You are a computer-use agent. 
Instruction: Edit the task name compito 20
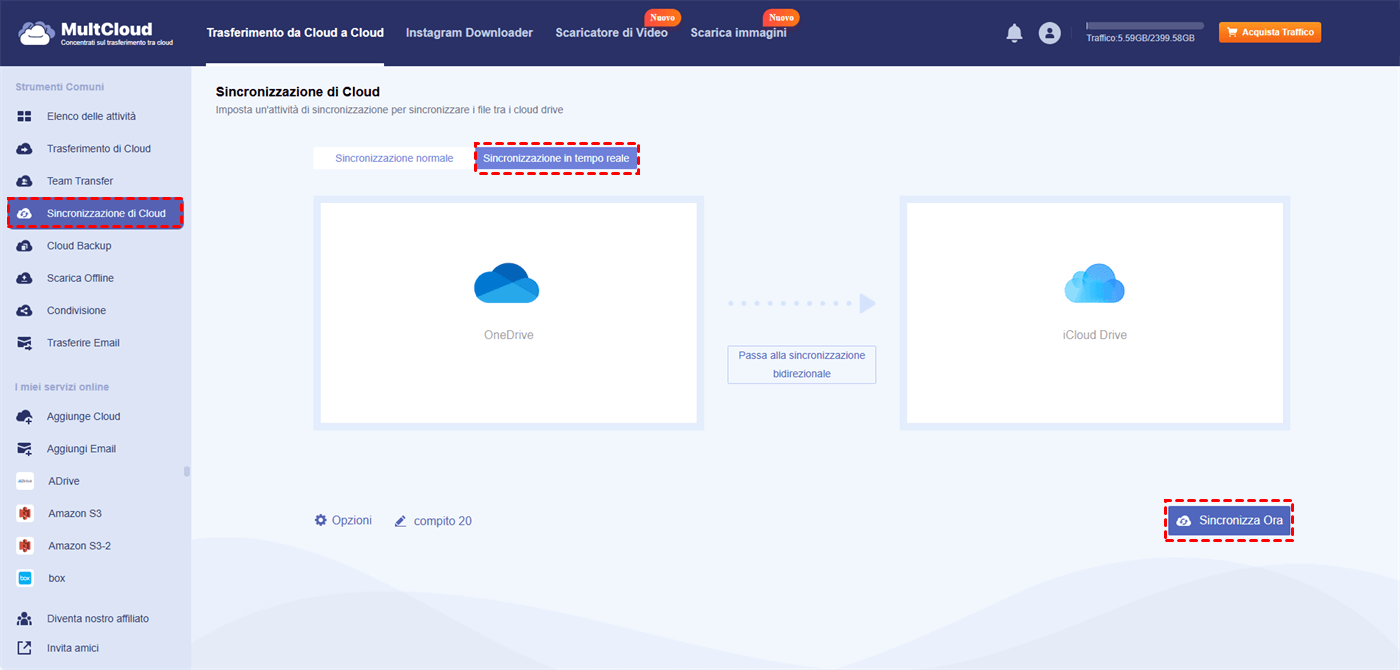(443, 521)
